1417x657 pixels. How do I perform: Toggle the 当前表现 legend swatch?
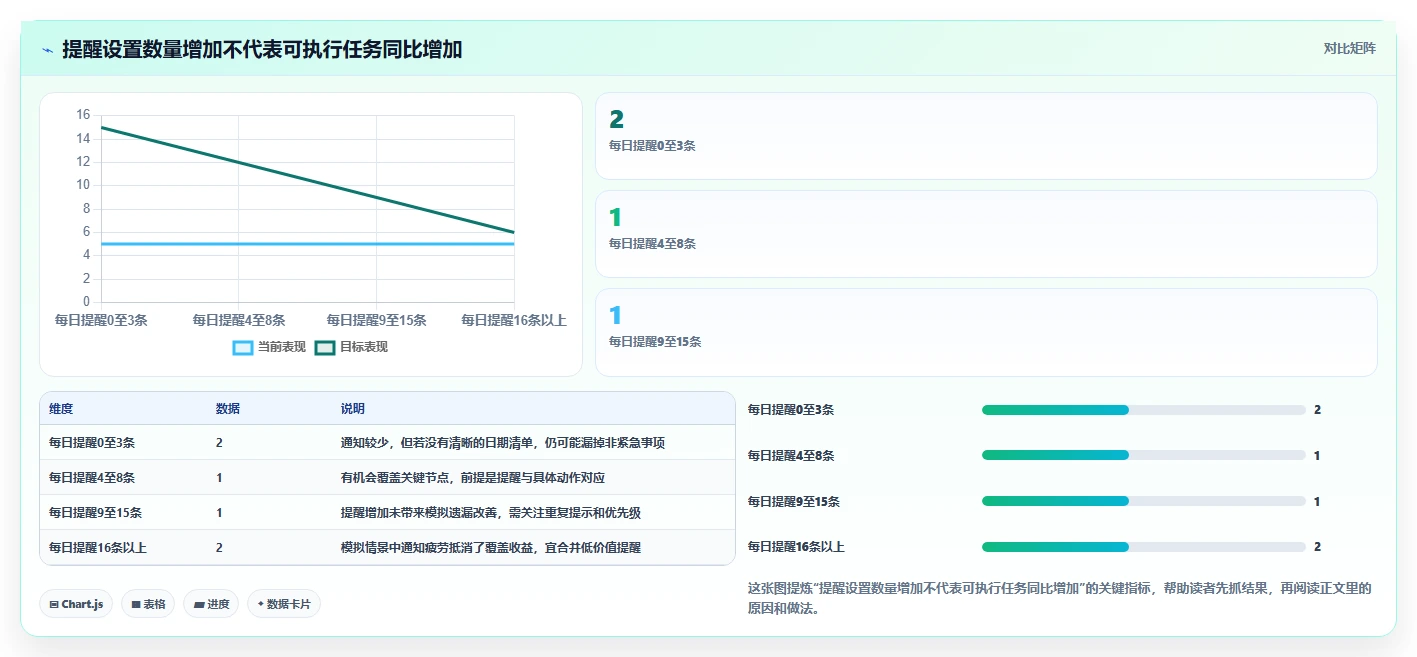(242, 347)
